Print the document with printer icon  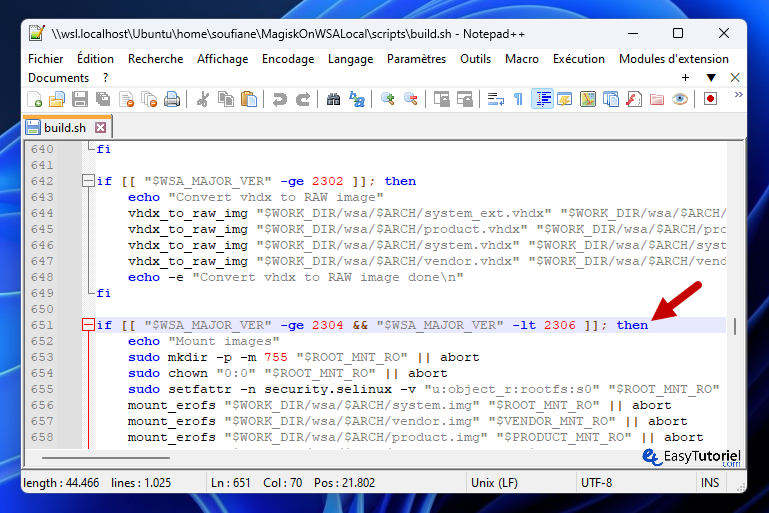tap(172, 100)
